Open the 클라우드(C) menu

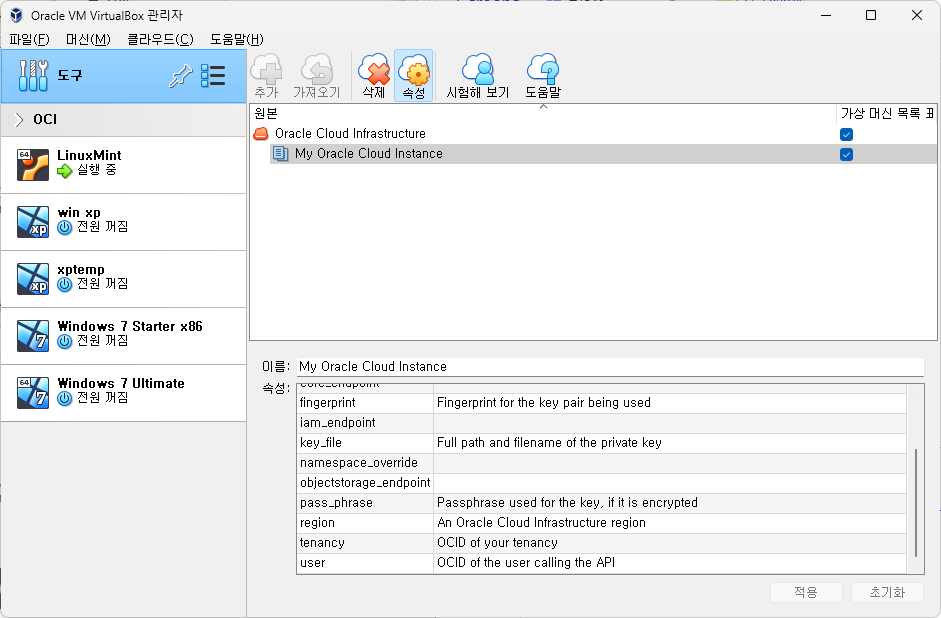pyautogui.click(x=160, y=40)
